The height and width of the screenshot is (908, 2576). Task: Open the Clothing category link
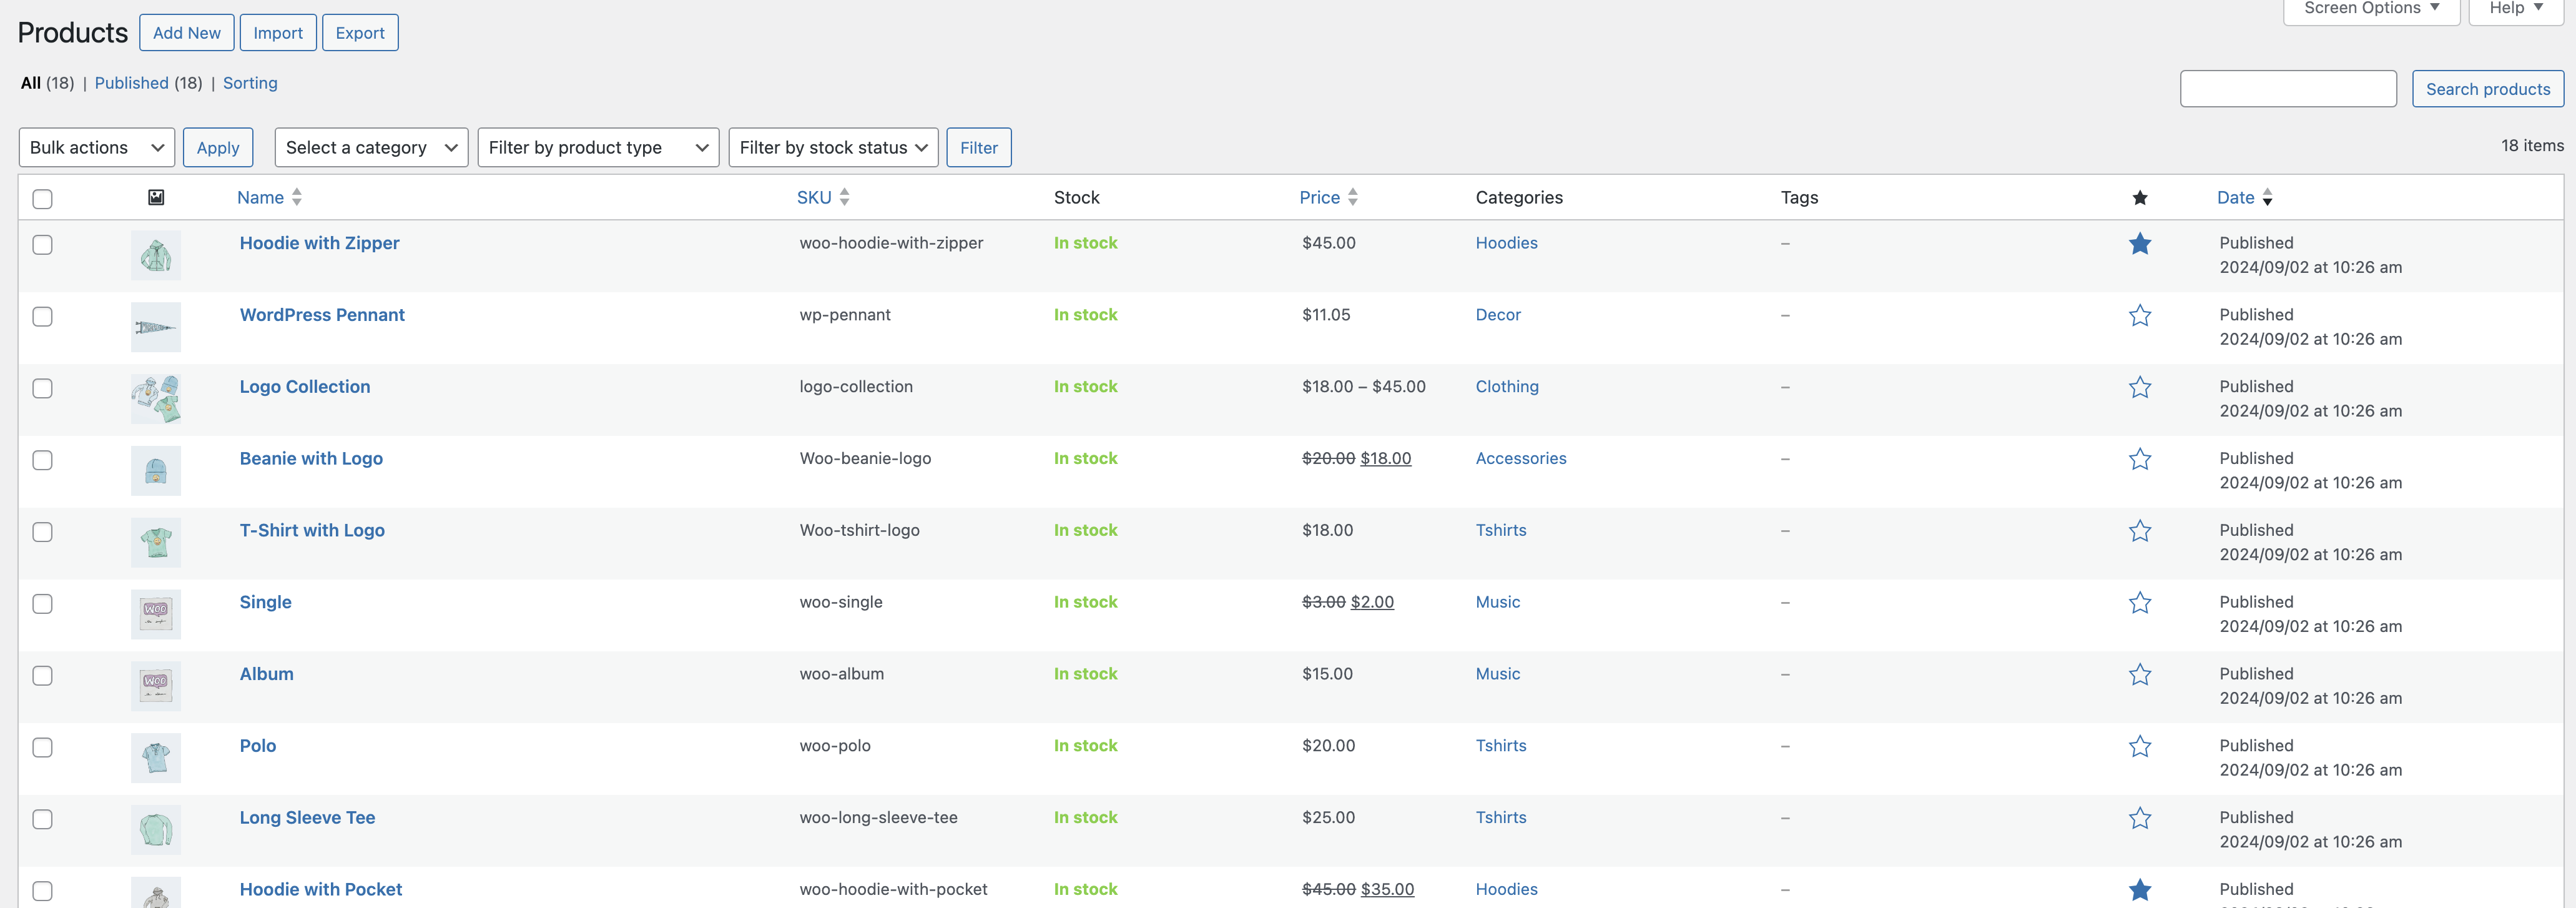point(1507,387)
